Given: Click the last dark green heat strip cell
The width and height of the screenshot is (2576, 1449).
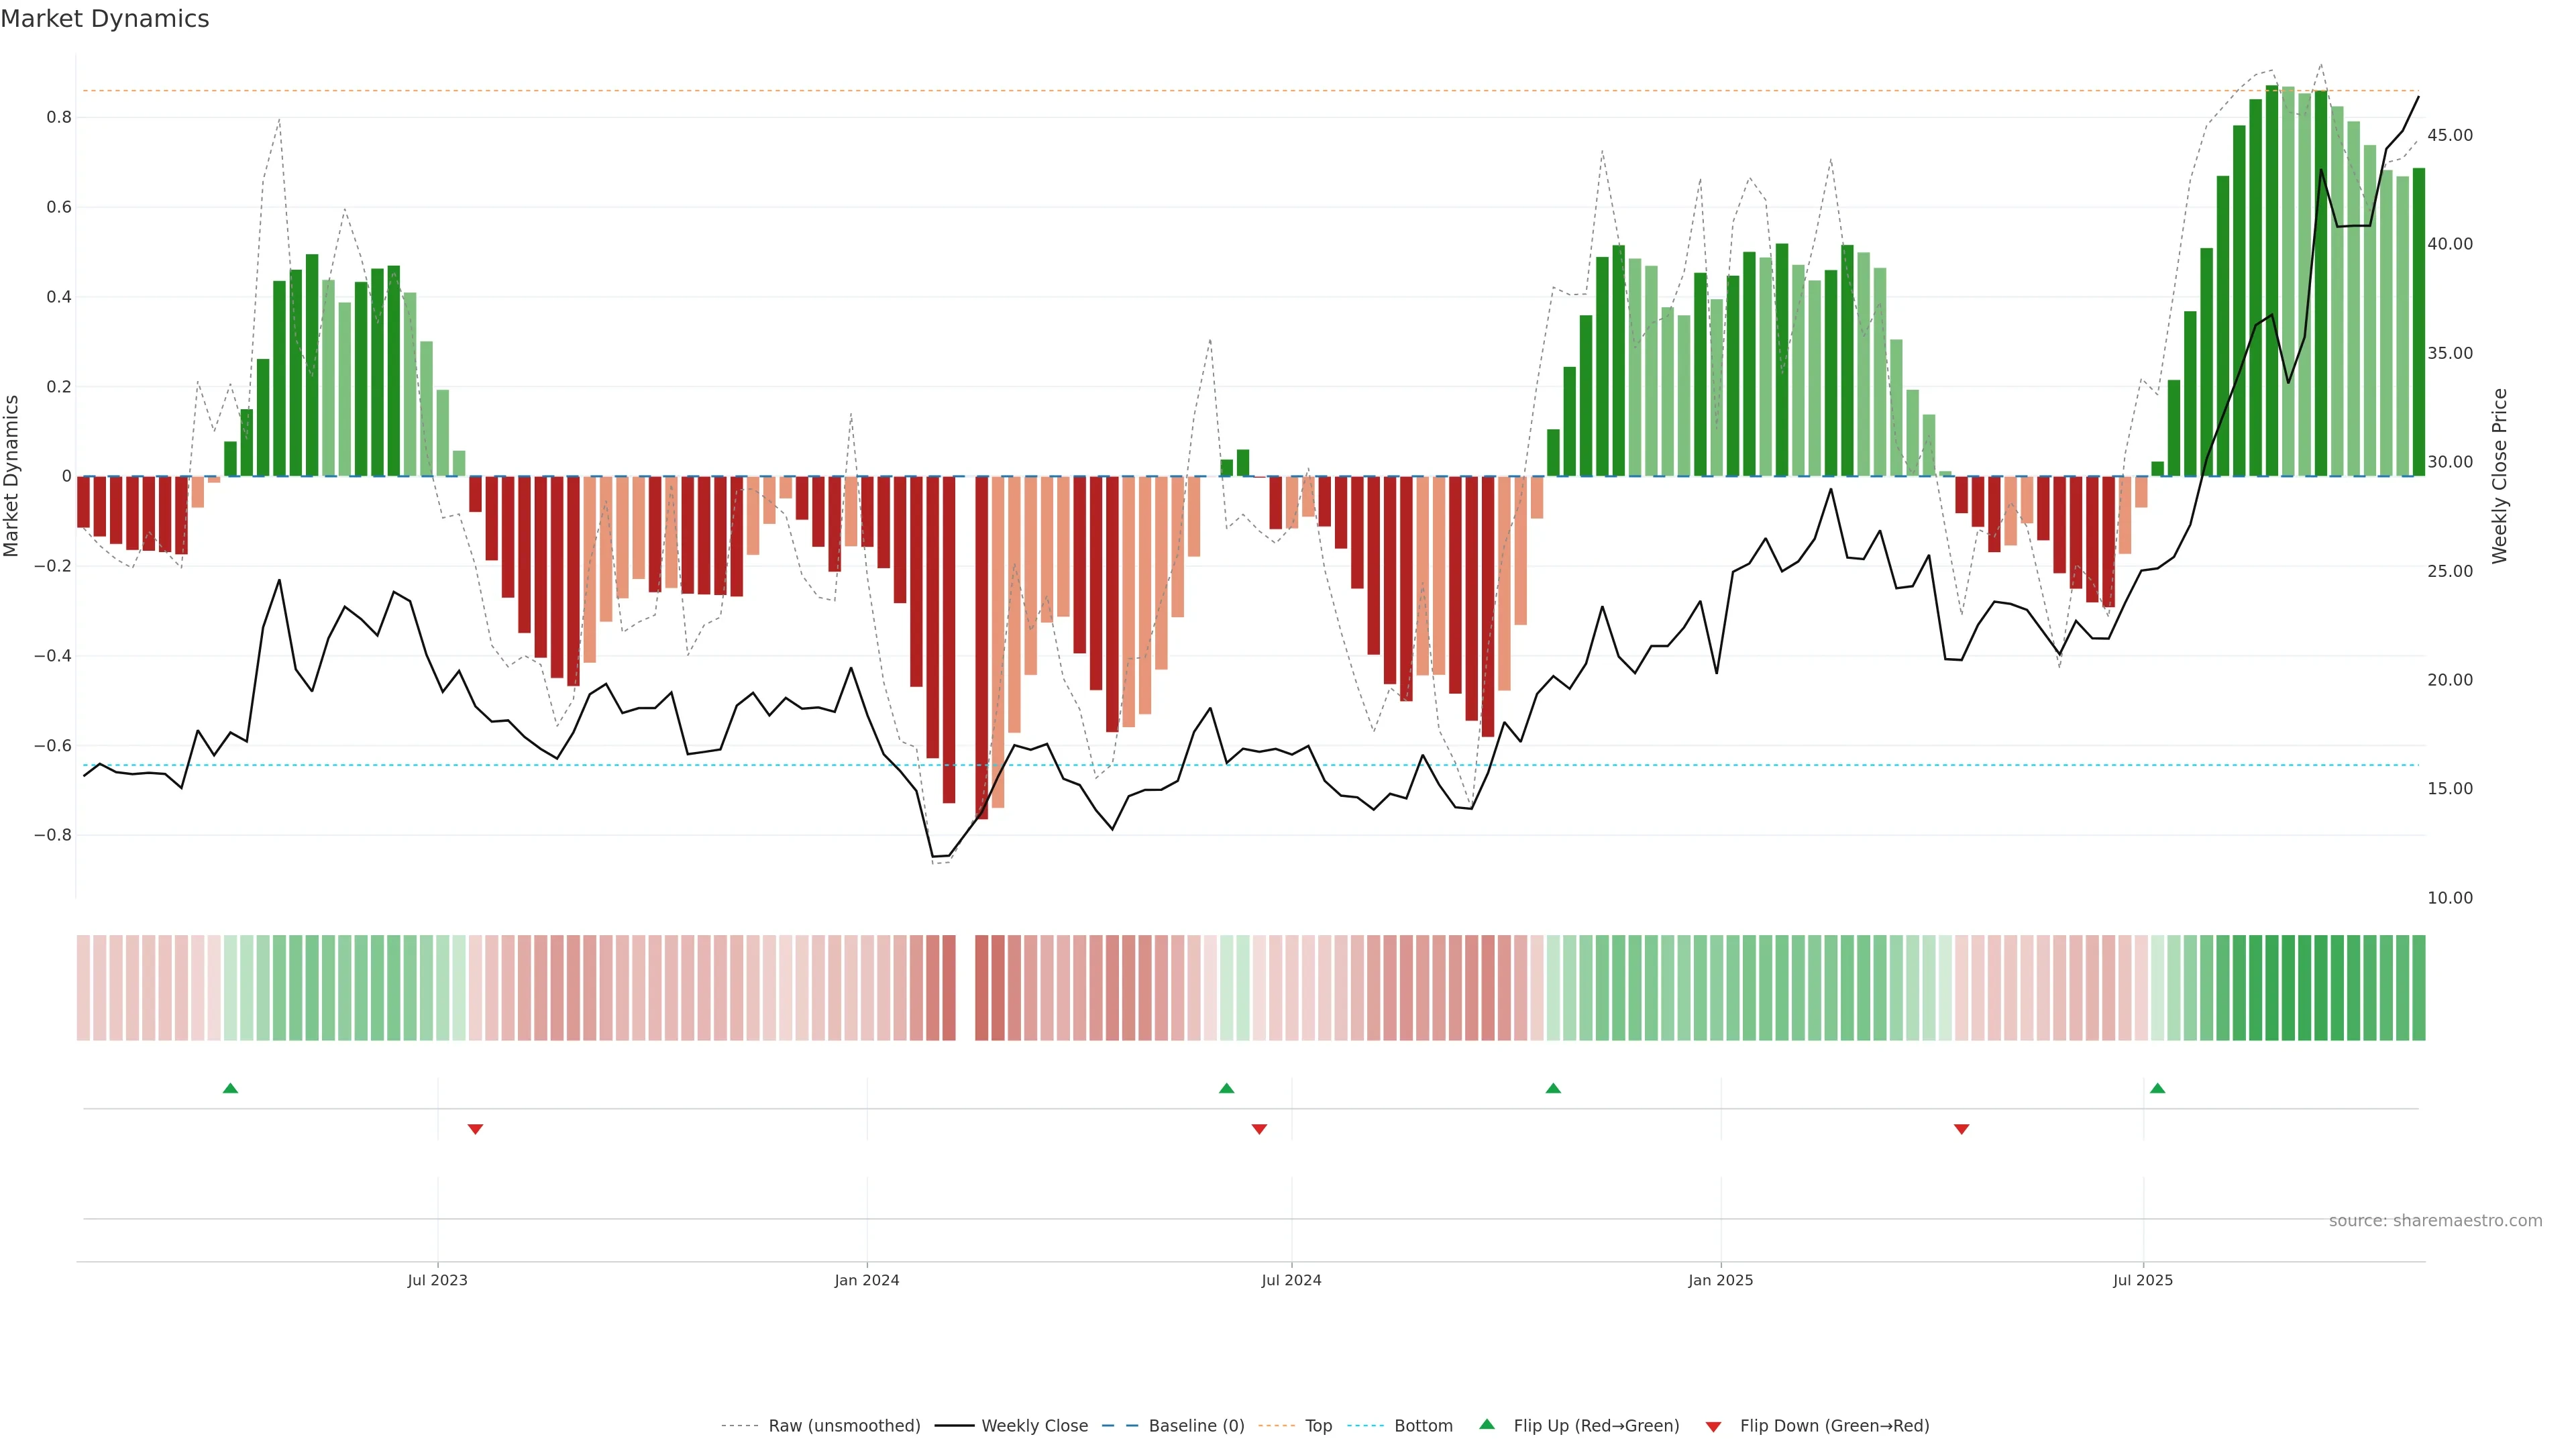Looking at the screenshot, I should point(2418,987).
